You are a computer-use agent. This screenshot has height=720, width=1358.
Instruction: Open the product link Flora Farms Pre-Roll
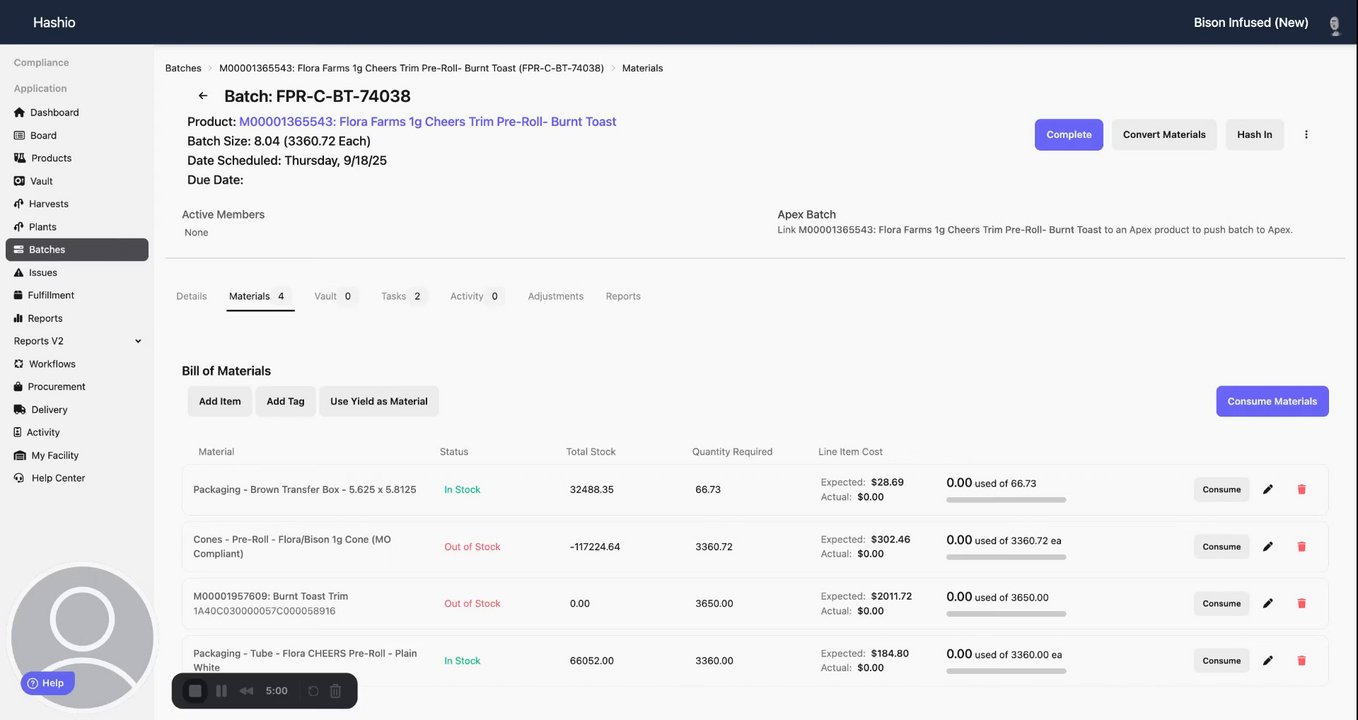click(x=427, y=121)
